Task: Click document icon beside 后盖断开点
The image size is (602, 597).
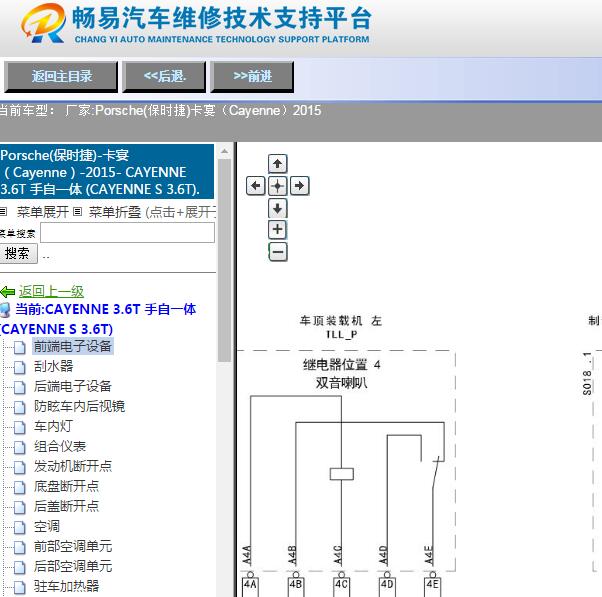Action: click(20, 507)
